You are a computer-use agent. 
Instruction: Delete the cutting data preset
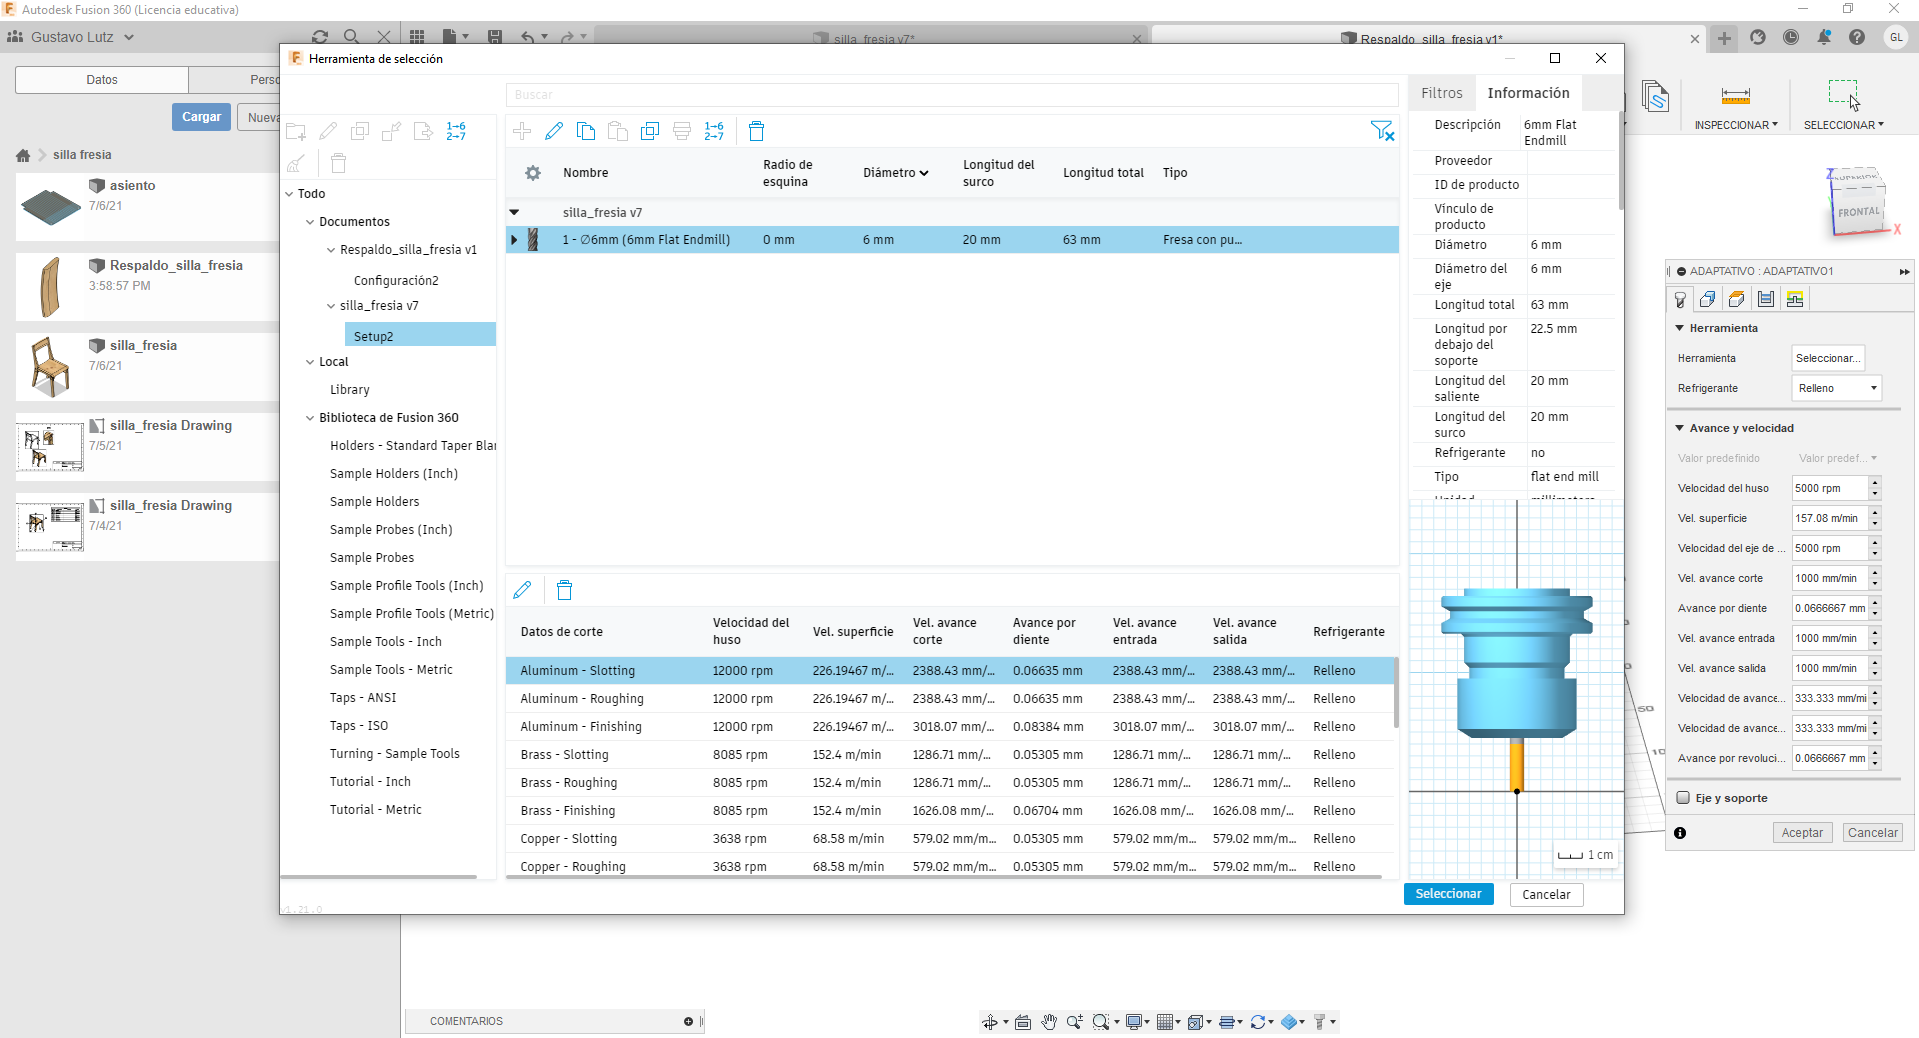[564, 590]
